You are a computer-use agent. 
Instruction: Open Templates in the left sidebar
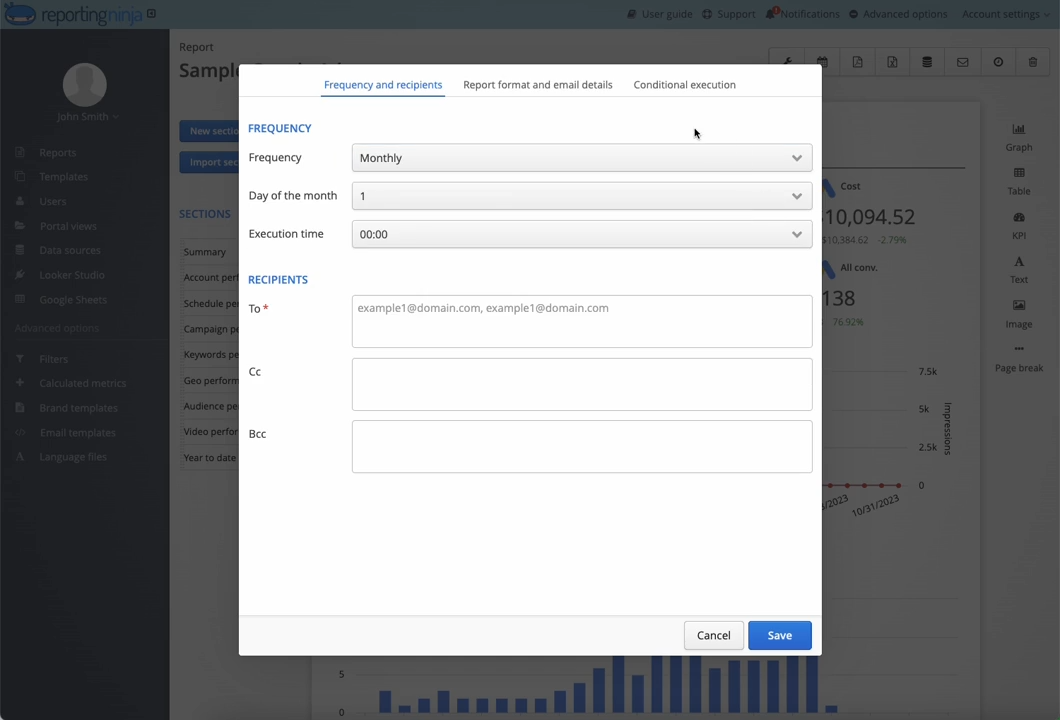(63, 176)
